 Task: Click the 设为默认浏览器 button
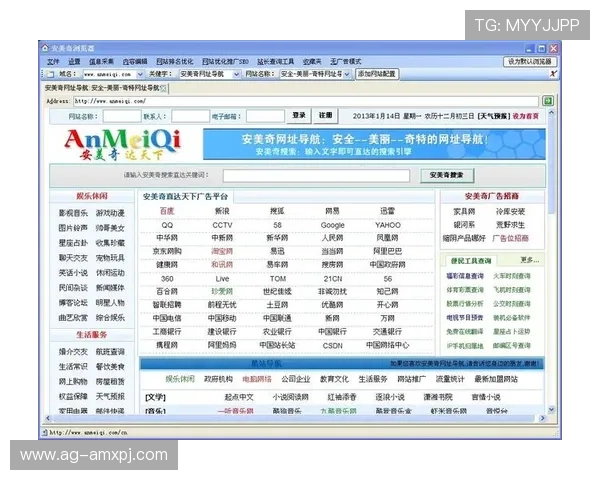click(530, 61)
